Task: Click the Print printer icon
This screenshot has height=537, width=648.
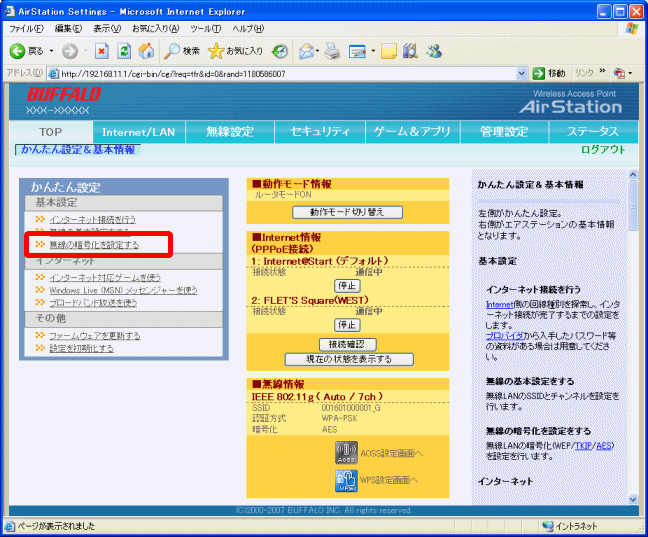Action: (x=332, y=51)
